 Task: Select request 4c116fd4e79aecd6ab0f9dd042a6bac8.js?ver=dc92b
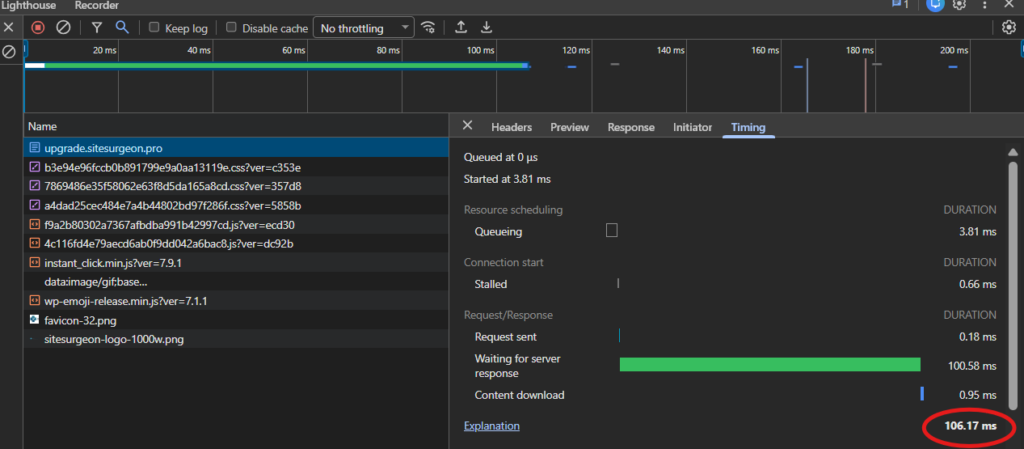(236, 243)
